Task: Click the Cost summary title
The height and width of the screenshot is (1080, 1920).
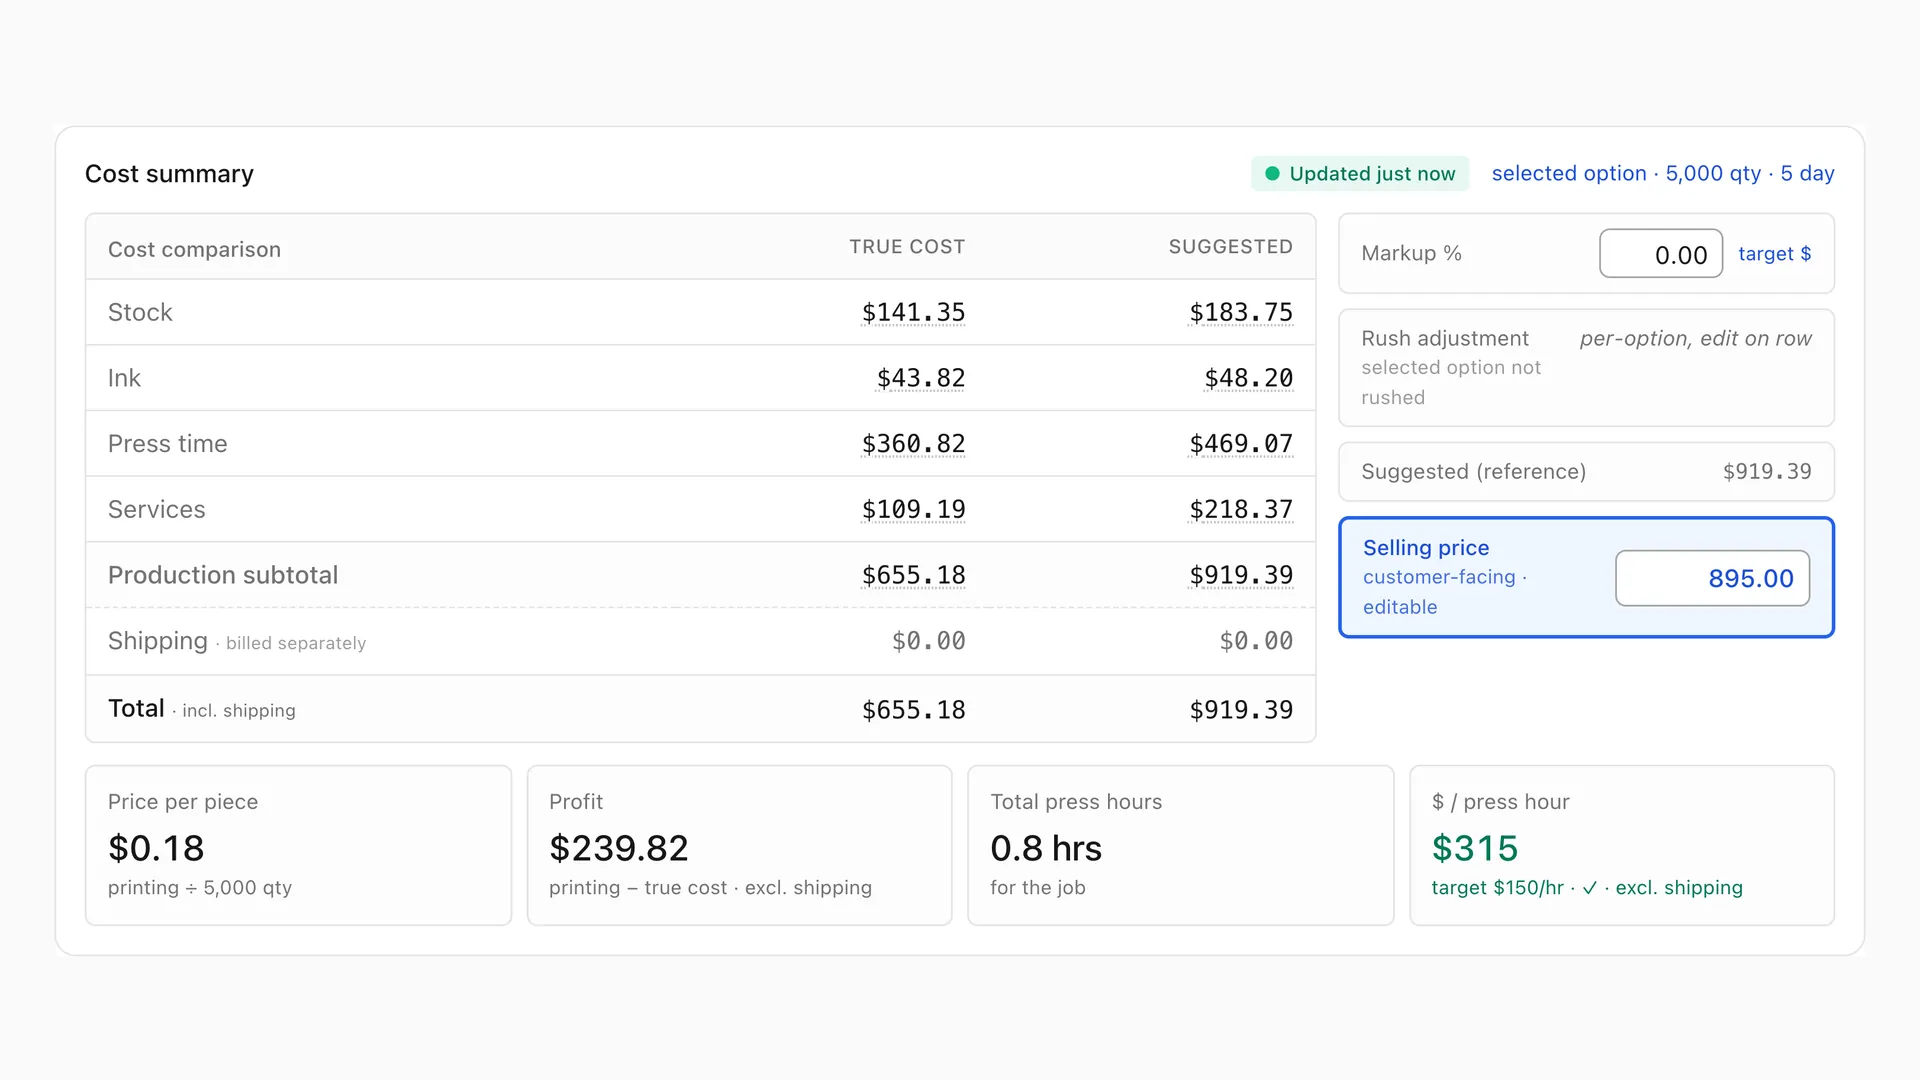Action: point(169,174)
